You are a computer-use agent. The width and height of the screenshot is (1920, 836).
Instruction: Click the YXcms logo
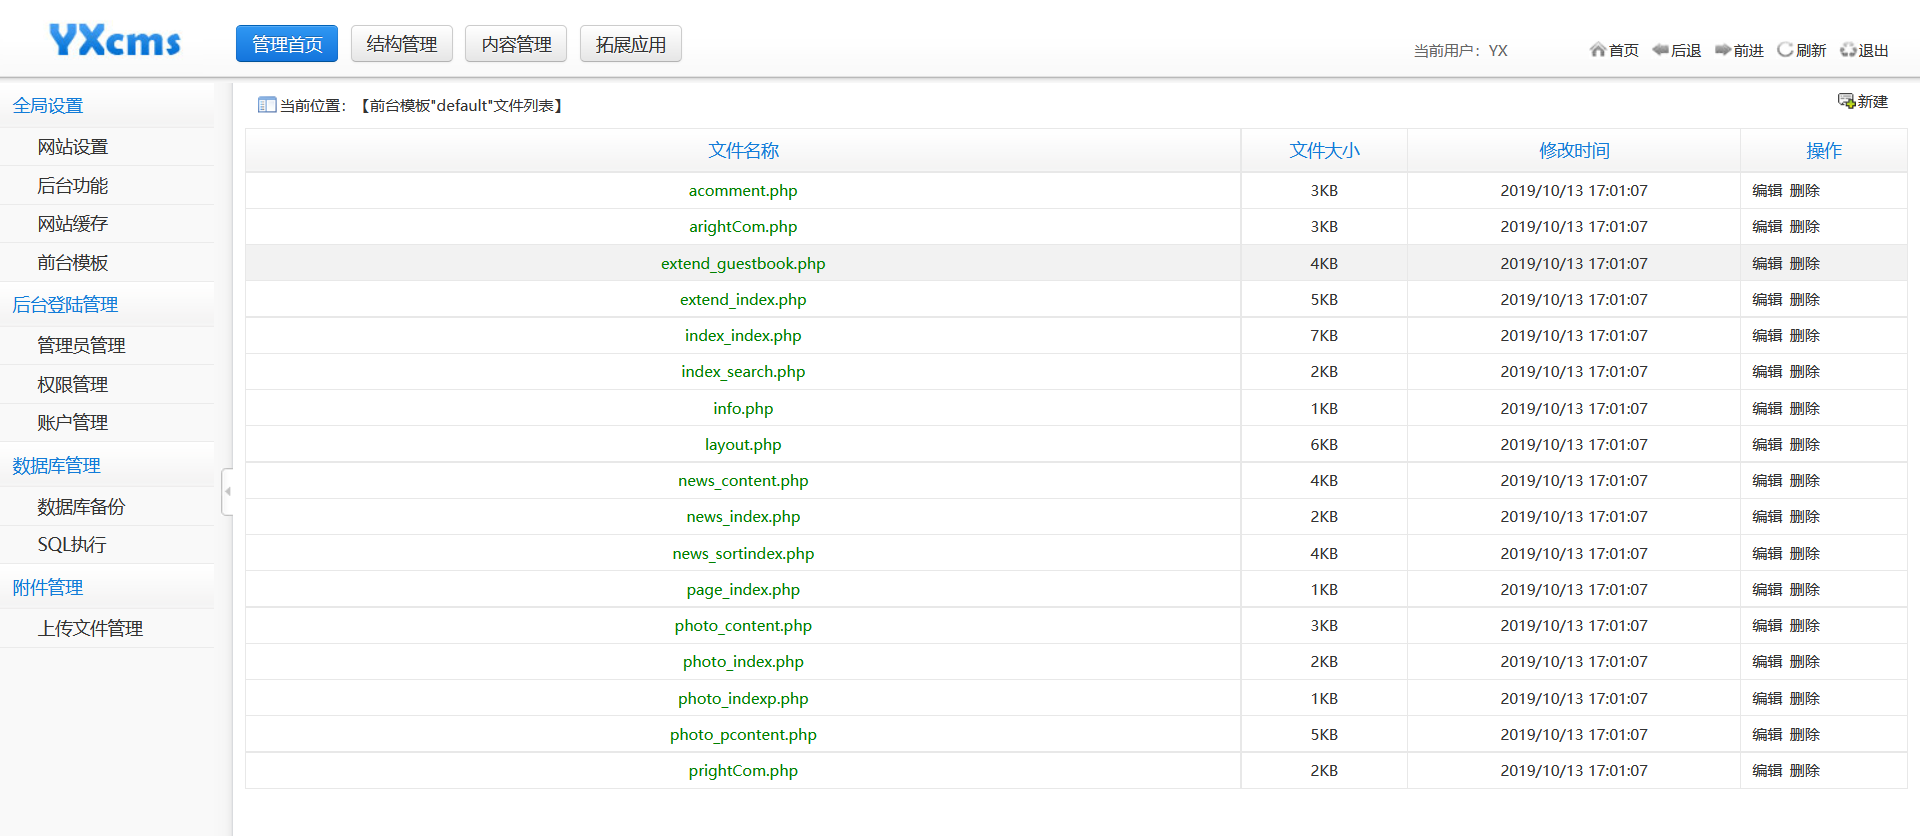pyautogui.click(x=115, y=42)
